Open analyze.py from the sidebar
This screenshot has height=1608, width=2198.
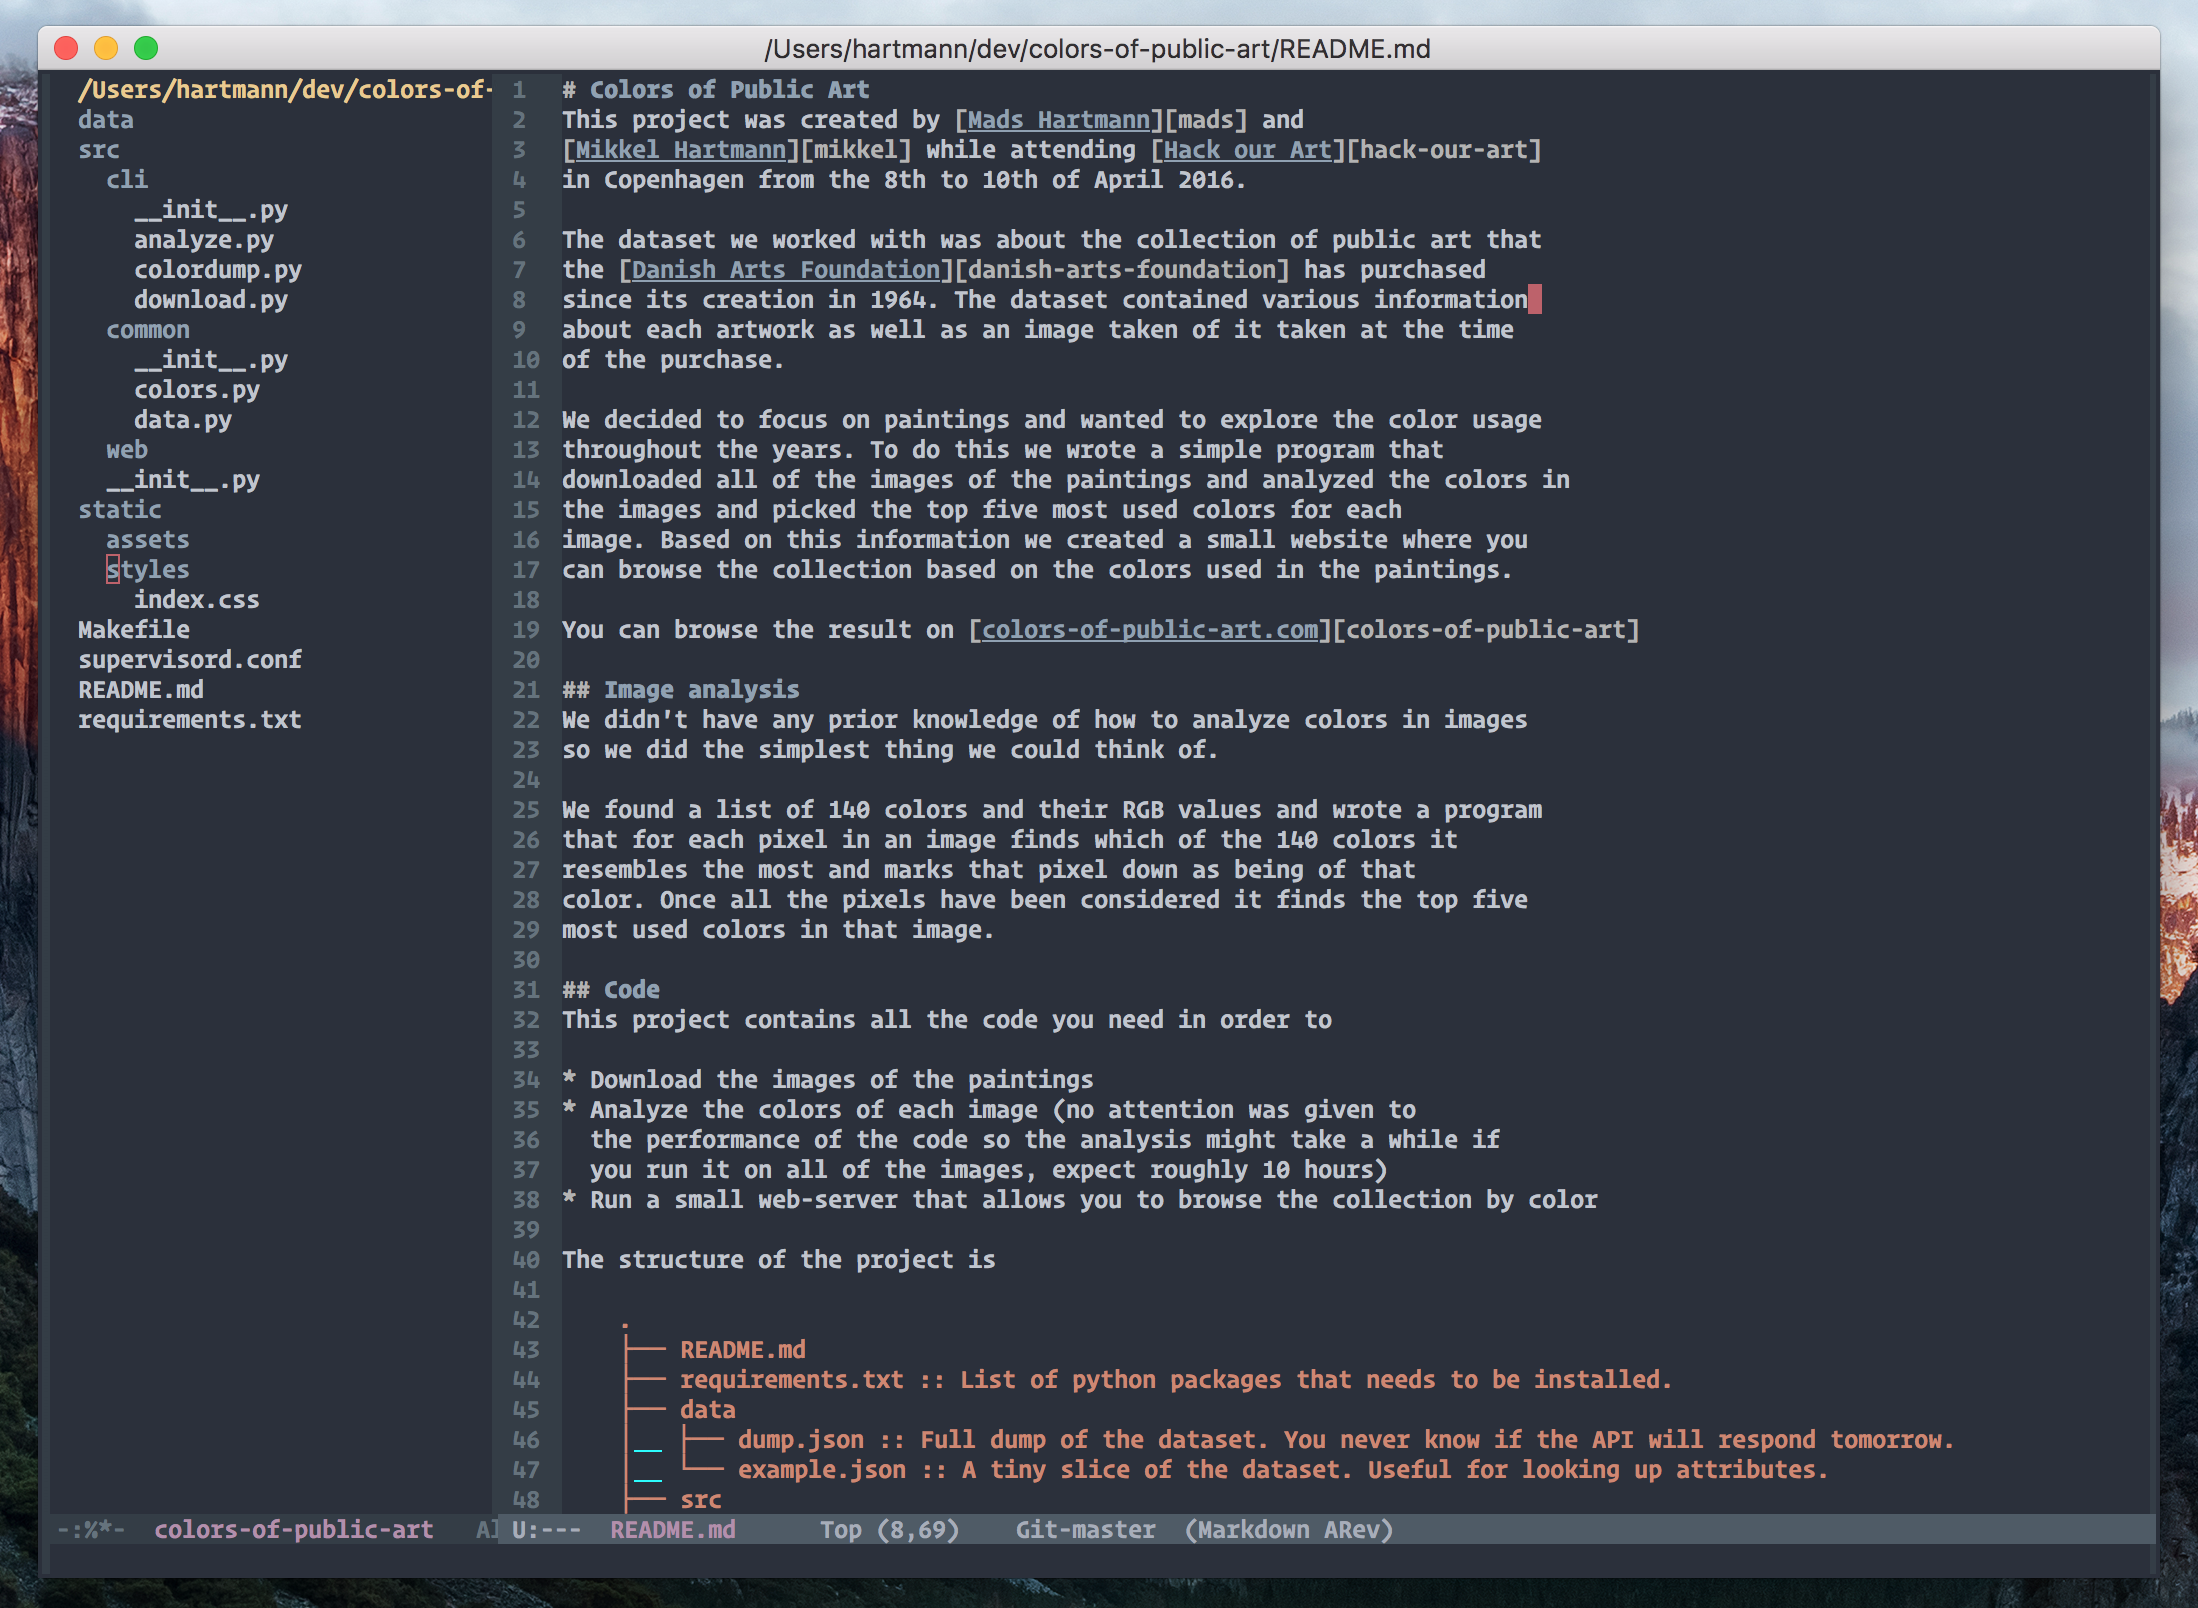coord(203,240)
